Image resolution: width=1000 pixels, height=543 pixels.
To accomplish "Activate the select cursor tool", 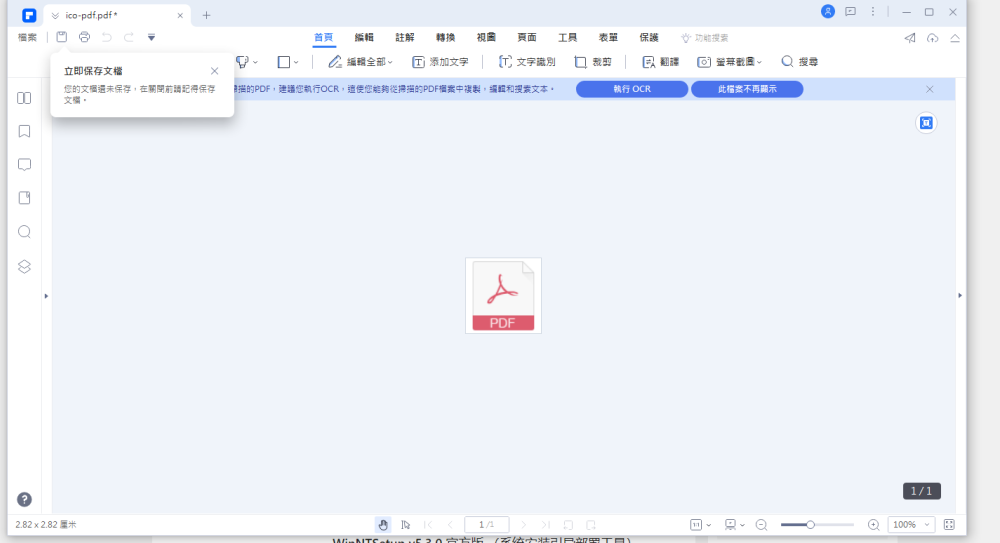I will pyautogui.click(x=406, y=524).
